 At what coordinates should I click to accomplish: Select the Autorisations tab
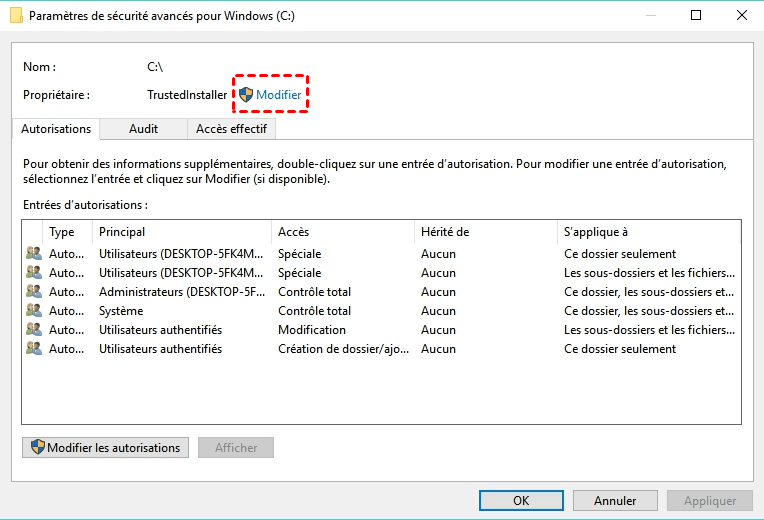pyautogui.click(x=56, y=129)
